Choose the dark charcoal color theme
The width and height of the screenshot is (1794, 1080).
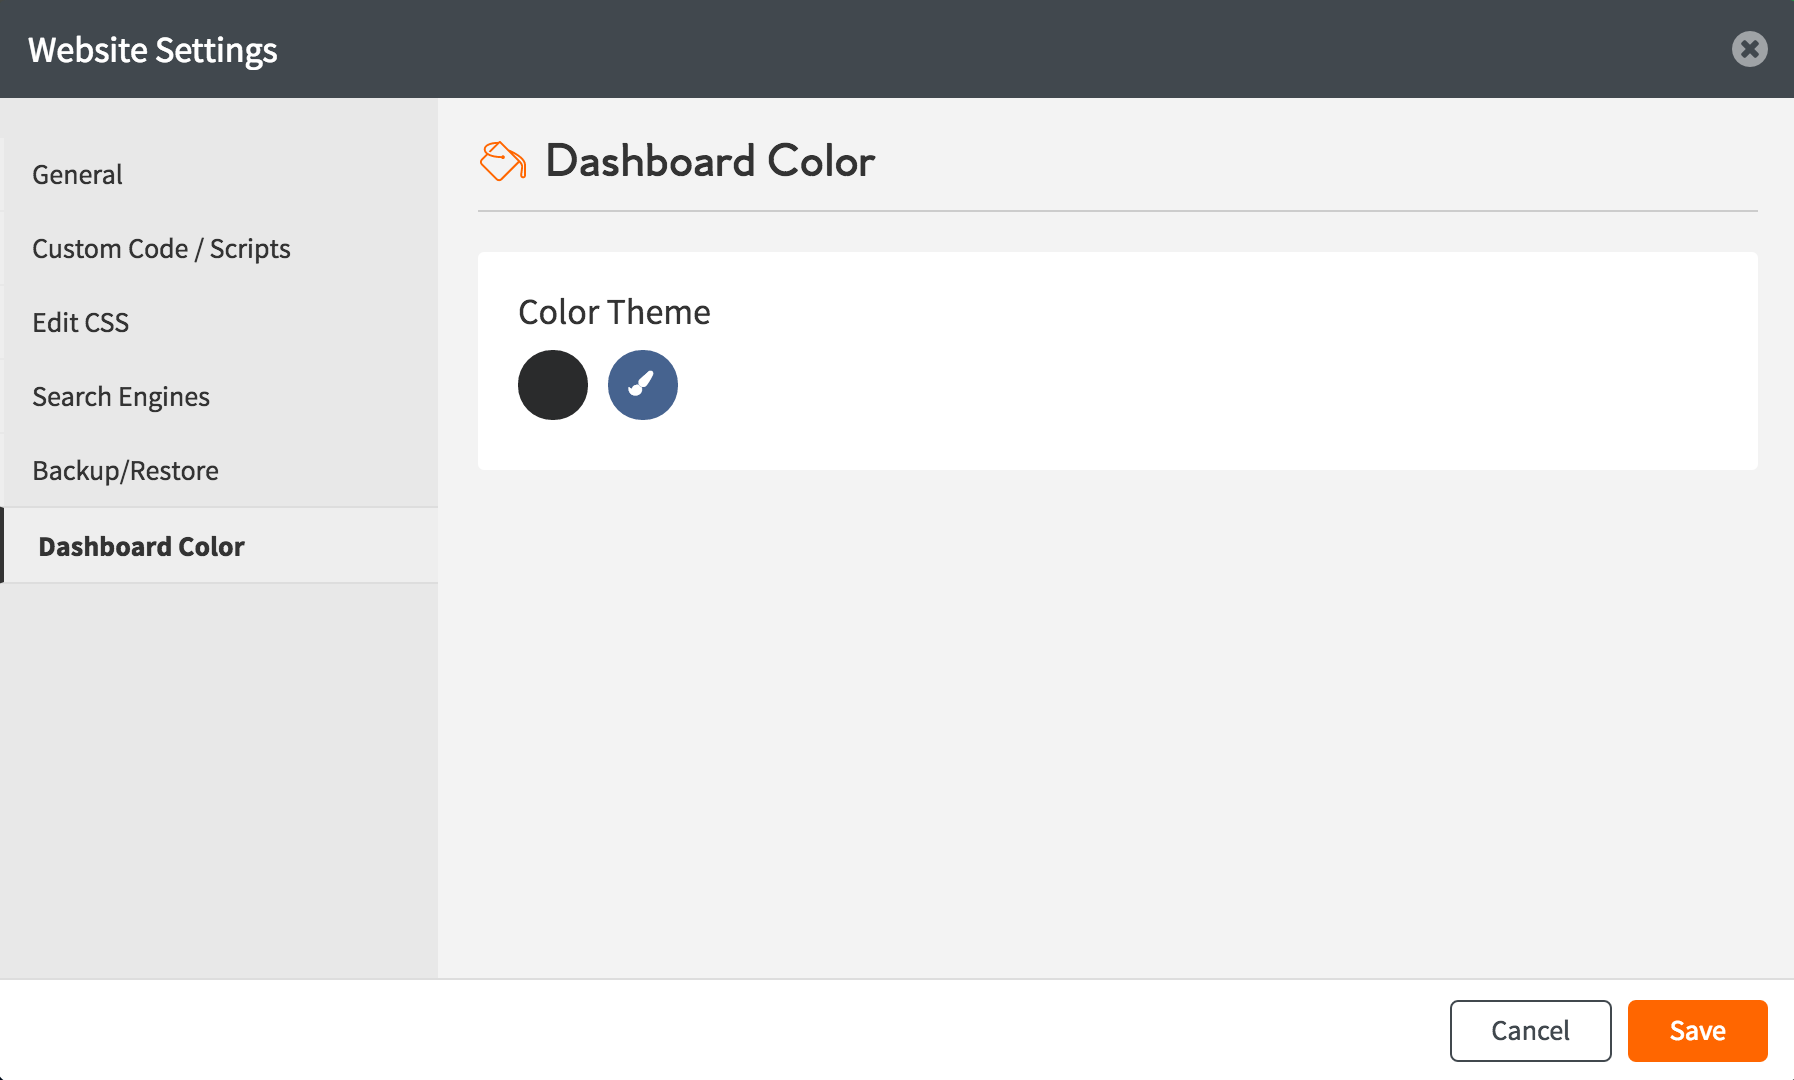pos(552,385)
